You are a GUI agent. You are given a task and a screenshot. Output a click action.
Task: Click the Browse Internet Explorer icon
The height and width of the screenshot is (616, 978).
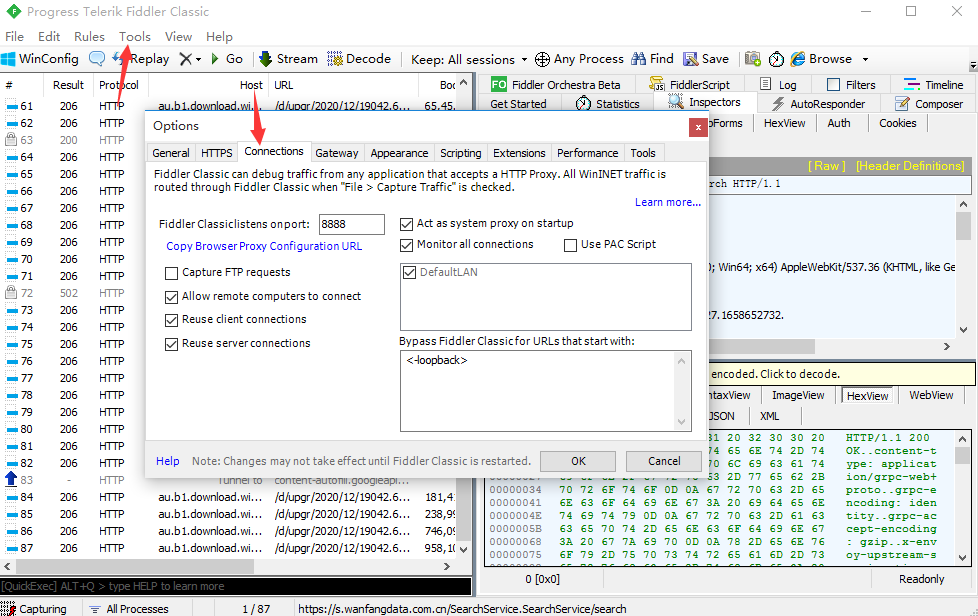coord(798,59)
